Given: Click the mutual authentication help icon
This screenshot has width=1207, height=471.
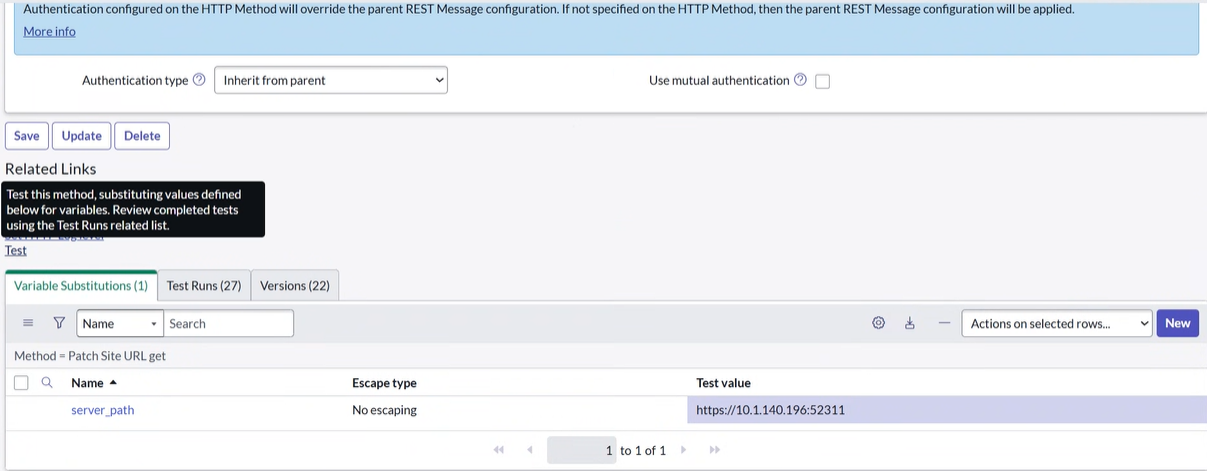Looking at the screenshot, I should pyautogui.click(x=800, y=80).
